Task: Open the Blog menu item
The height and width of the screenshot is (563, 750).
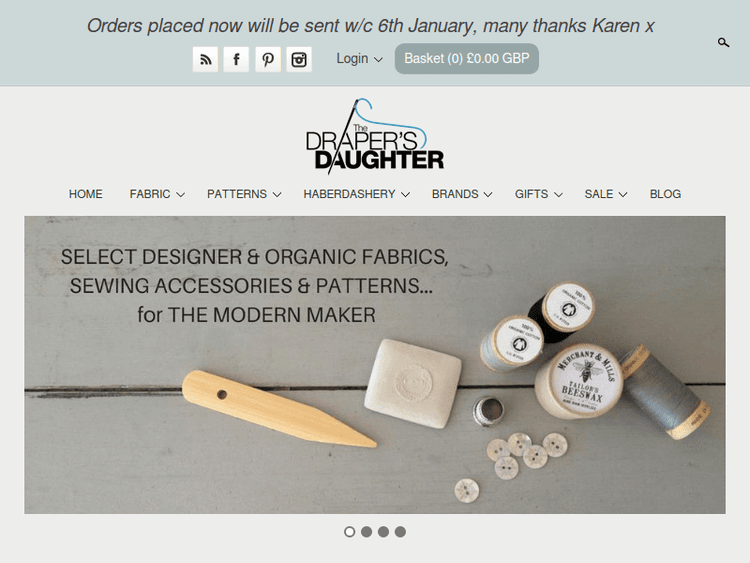Action: pyautogui.click(x=665, y=194)
